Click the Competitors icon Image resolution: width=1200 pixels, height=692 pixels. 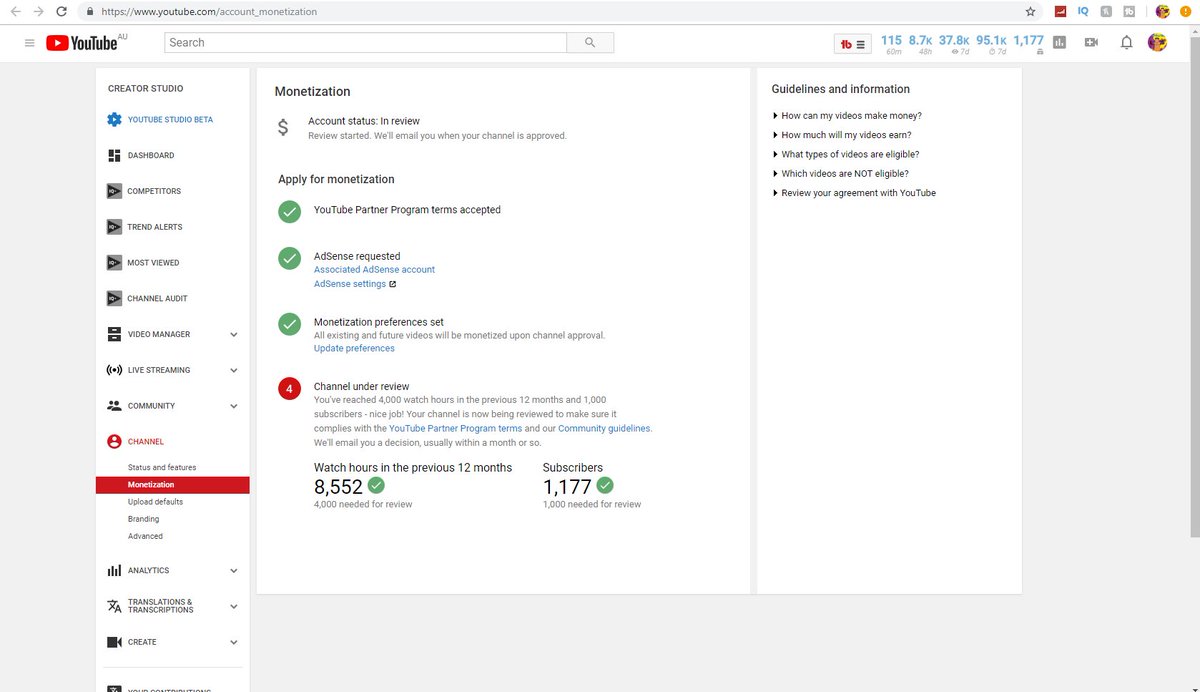click(114, 191)
